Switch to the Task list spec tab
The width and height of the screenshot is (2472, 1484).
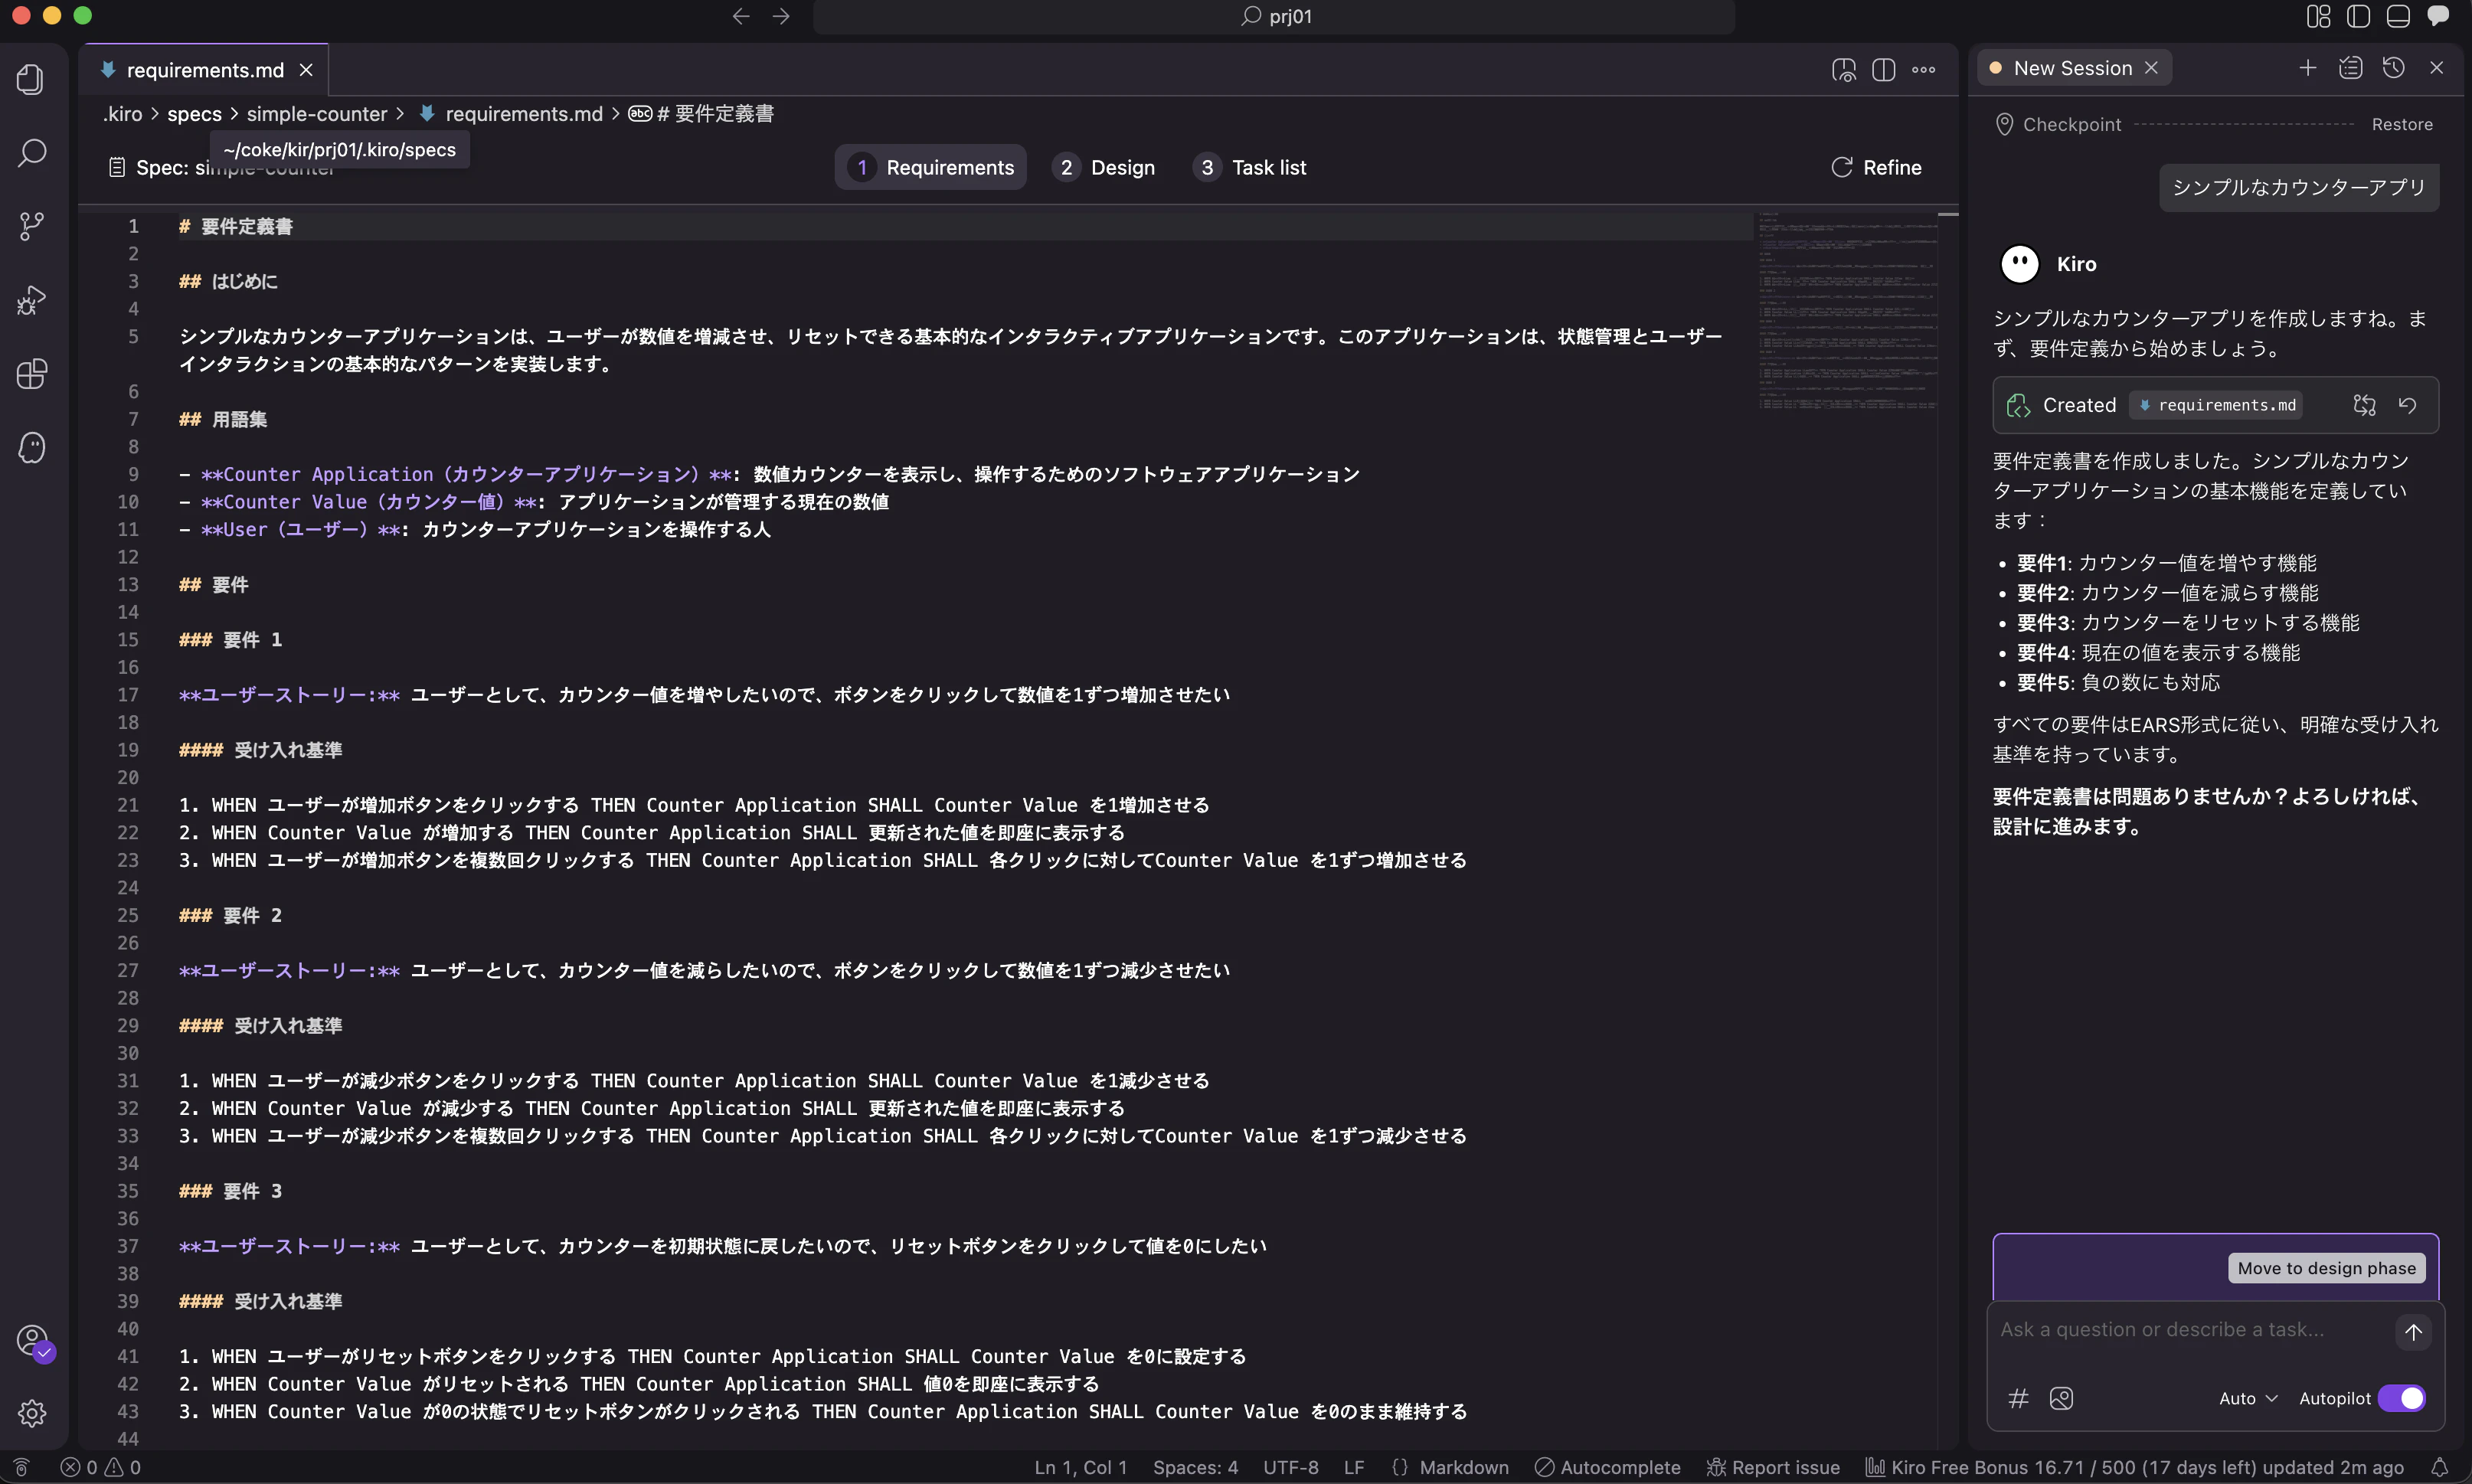(1250, 167)
